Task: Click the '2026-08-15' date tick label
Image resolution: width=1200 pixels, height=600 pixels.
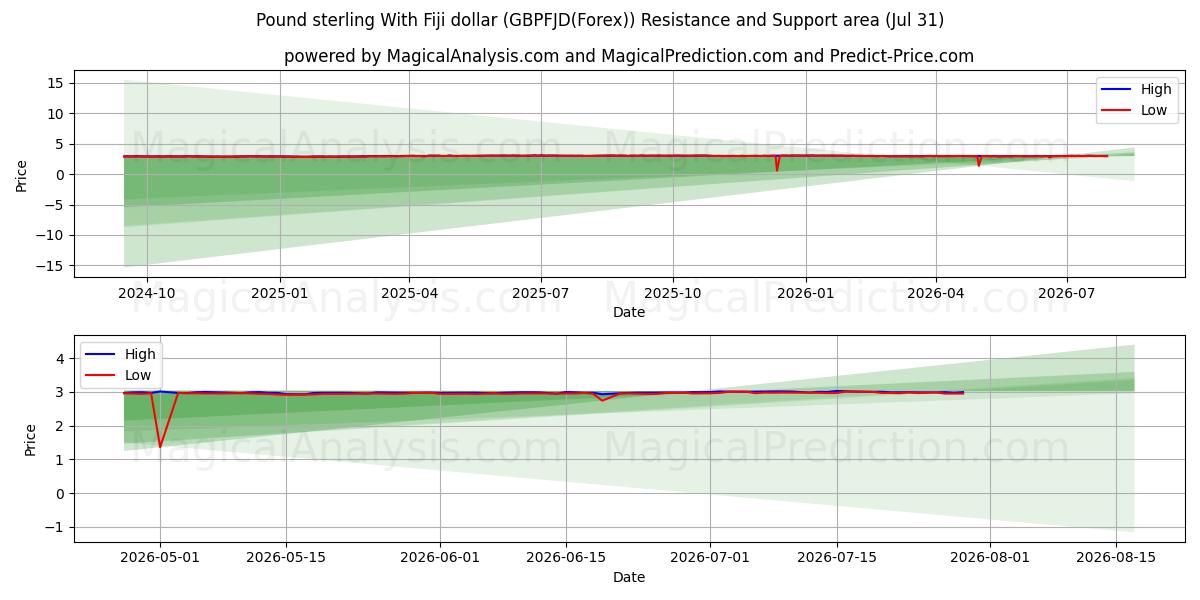Action: click(1116, 558)
